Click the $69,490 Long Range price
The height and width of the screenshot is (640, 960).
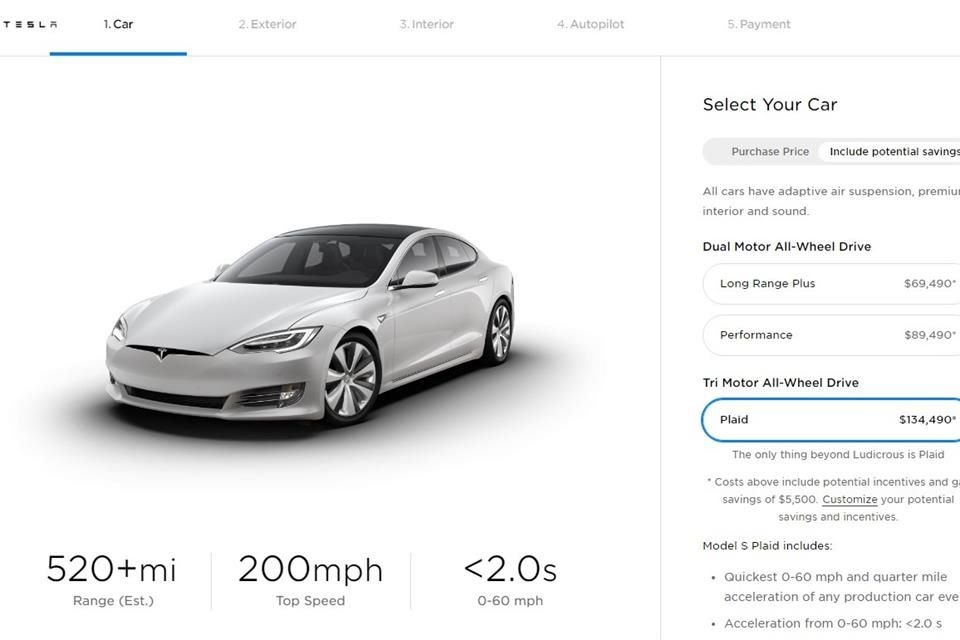tap(929, 284)
